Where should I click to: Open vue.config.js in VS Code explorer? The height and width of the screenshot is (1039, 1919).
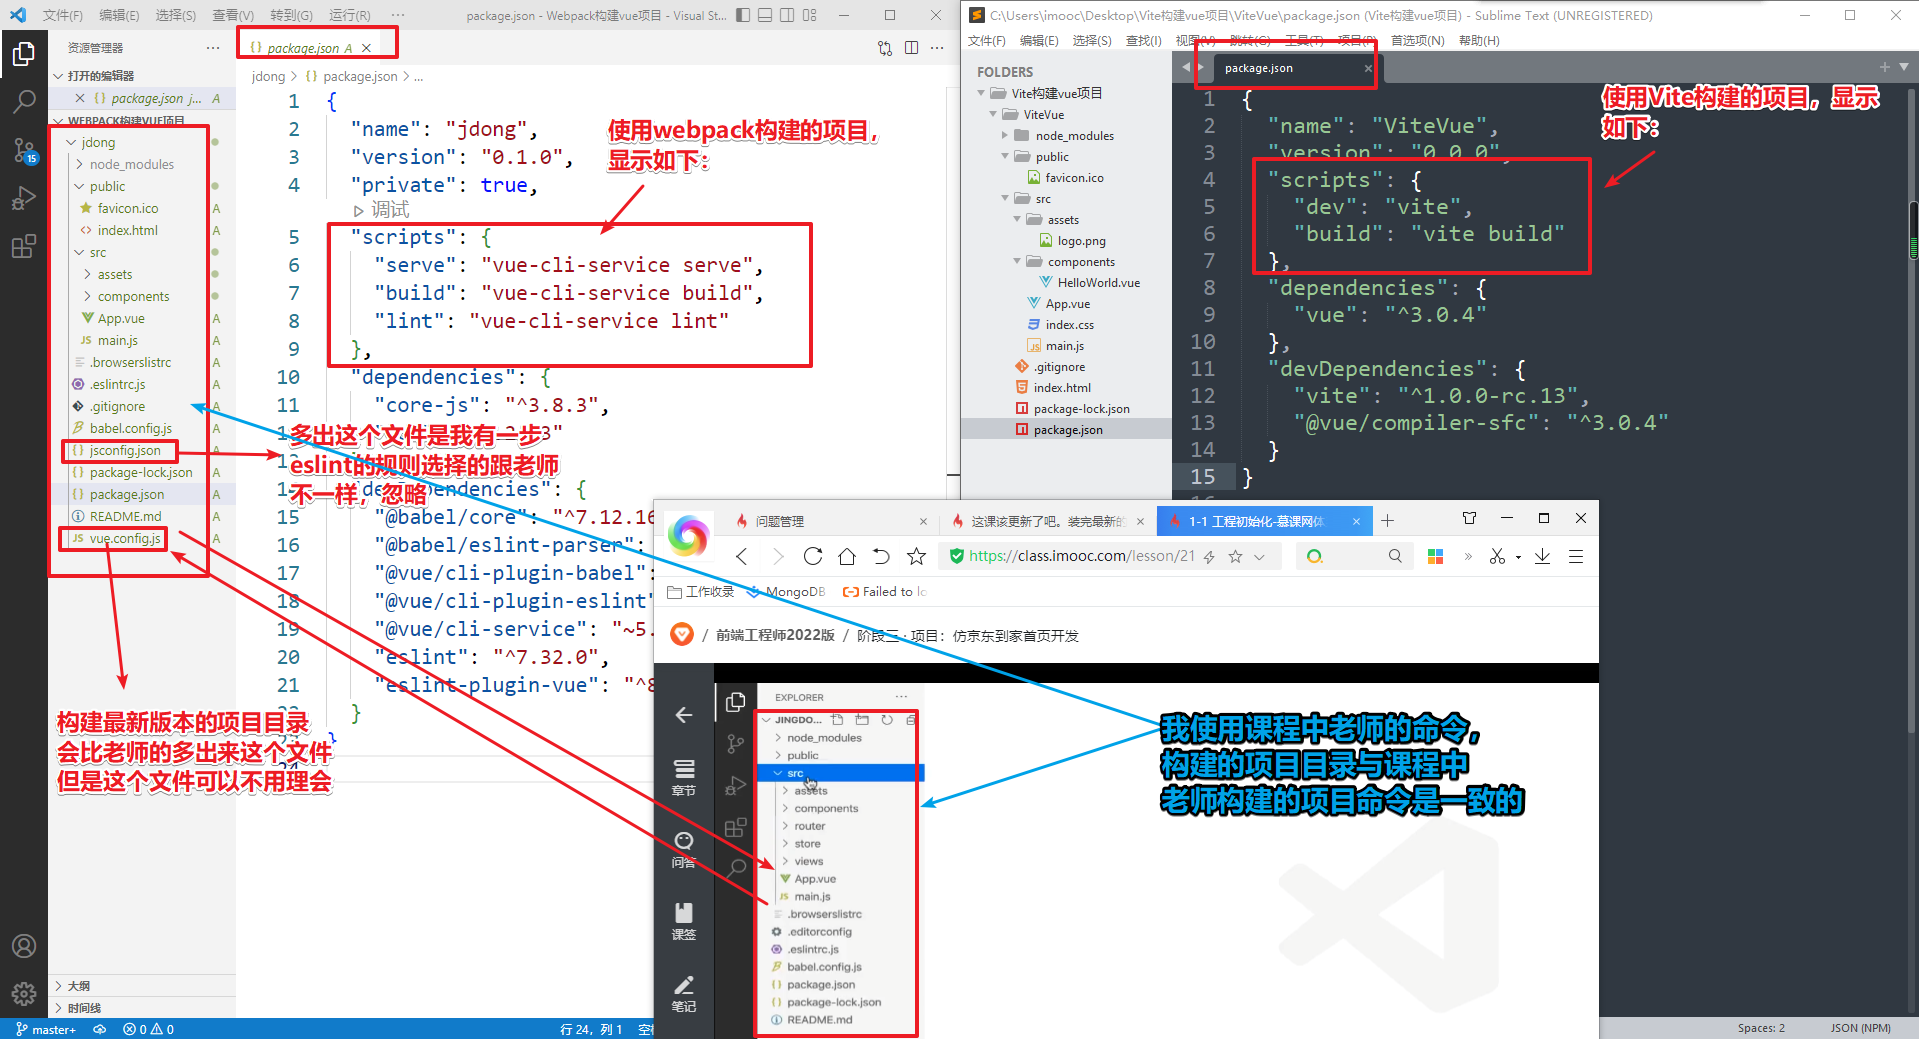[x=125, y=538]
